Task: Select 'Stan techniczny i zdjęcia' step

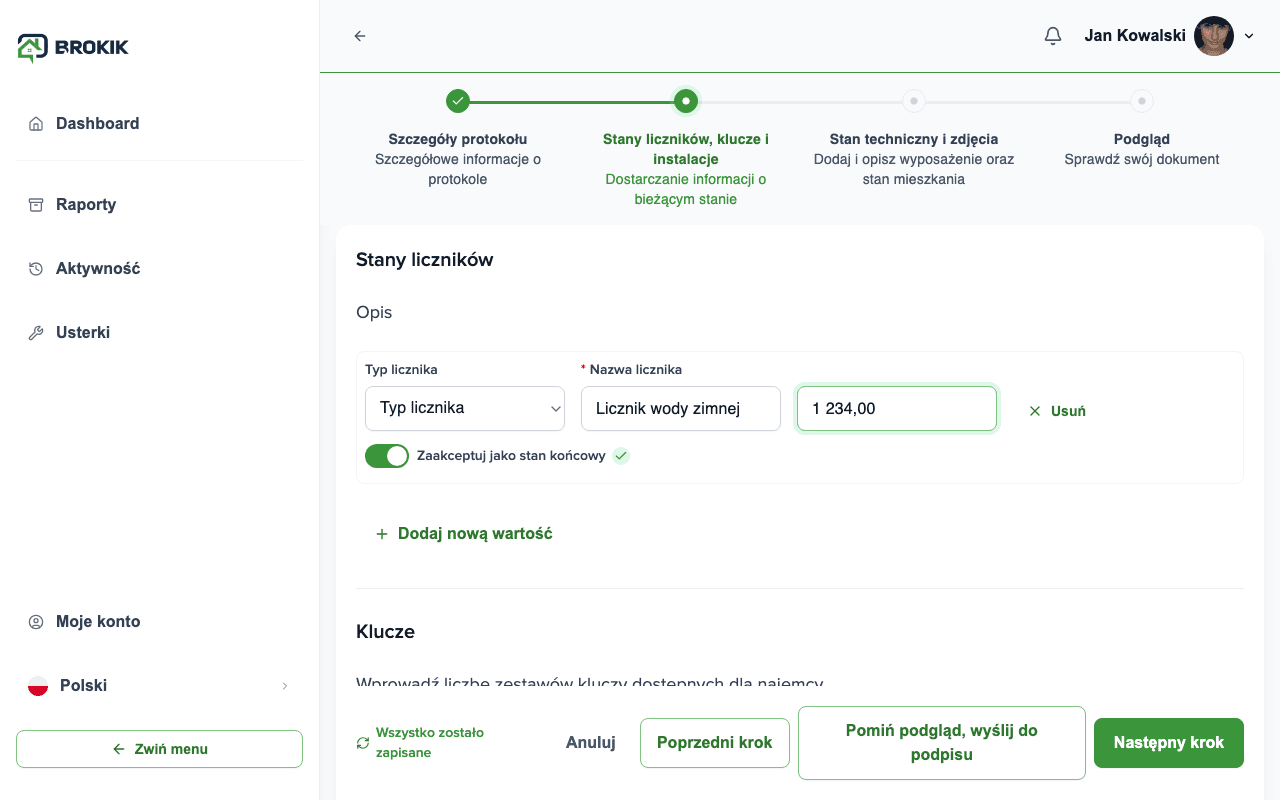Action: click(x=913, y=101)
